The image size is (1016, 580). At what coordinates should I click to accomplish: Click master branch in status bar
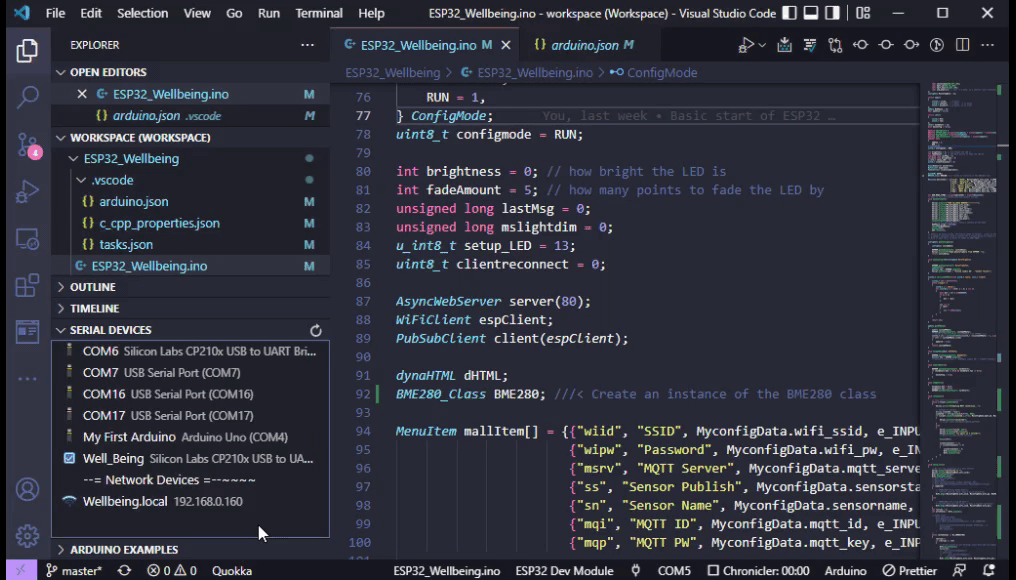click(74, 571)
